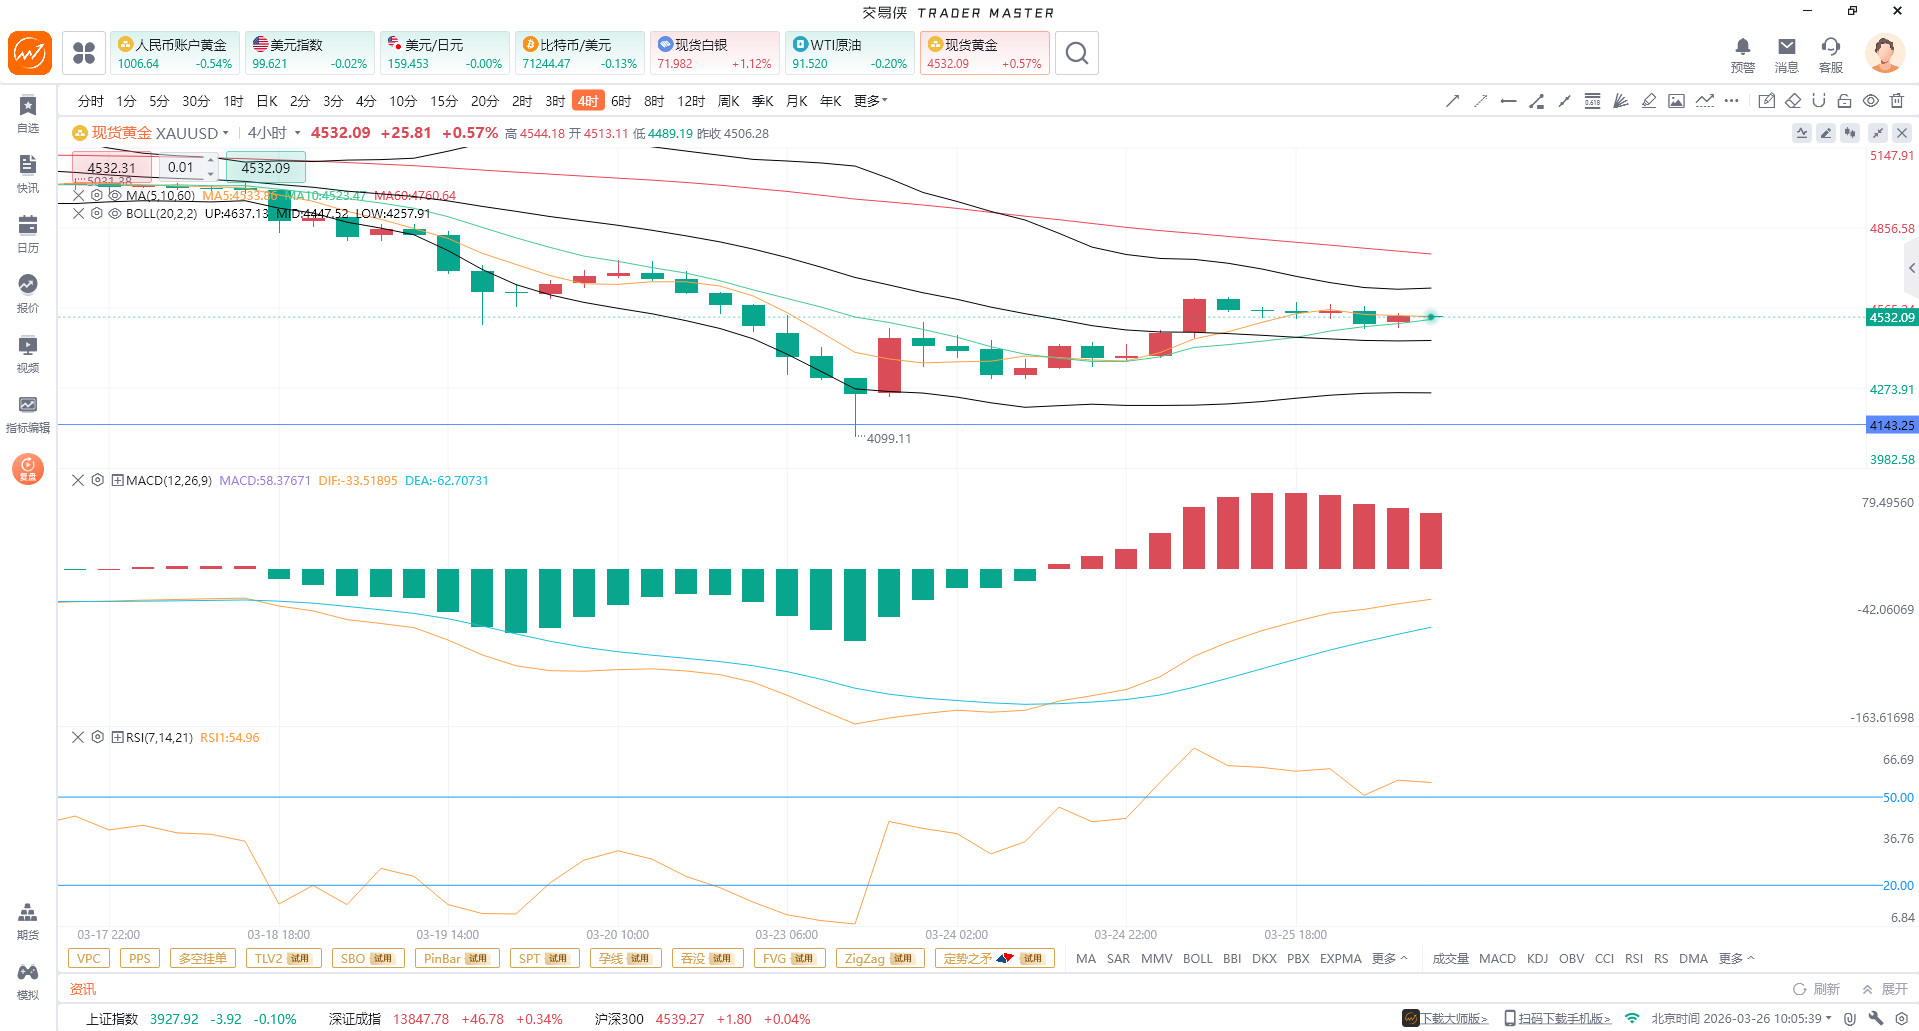Toggle the drawing lock icon
This screenshot has width=1919, height=1031.
point(1845,101)
